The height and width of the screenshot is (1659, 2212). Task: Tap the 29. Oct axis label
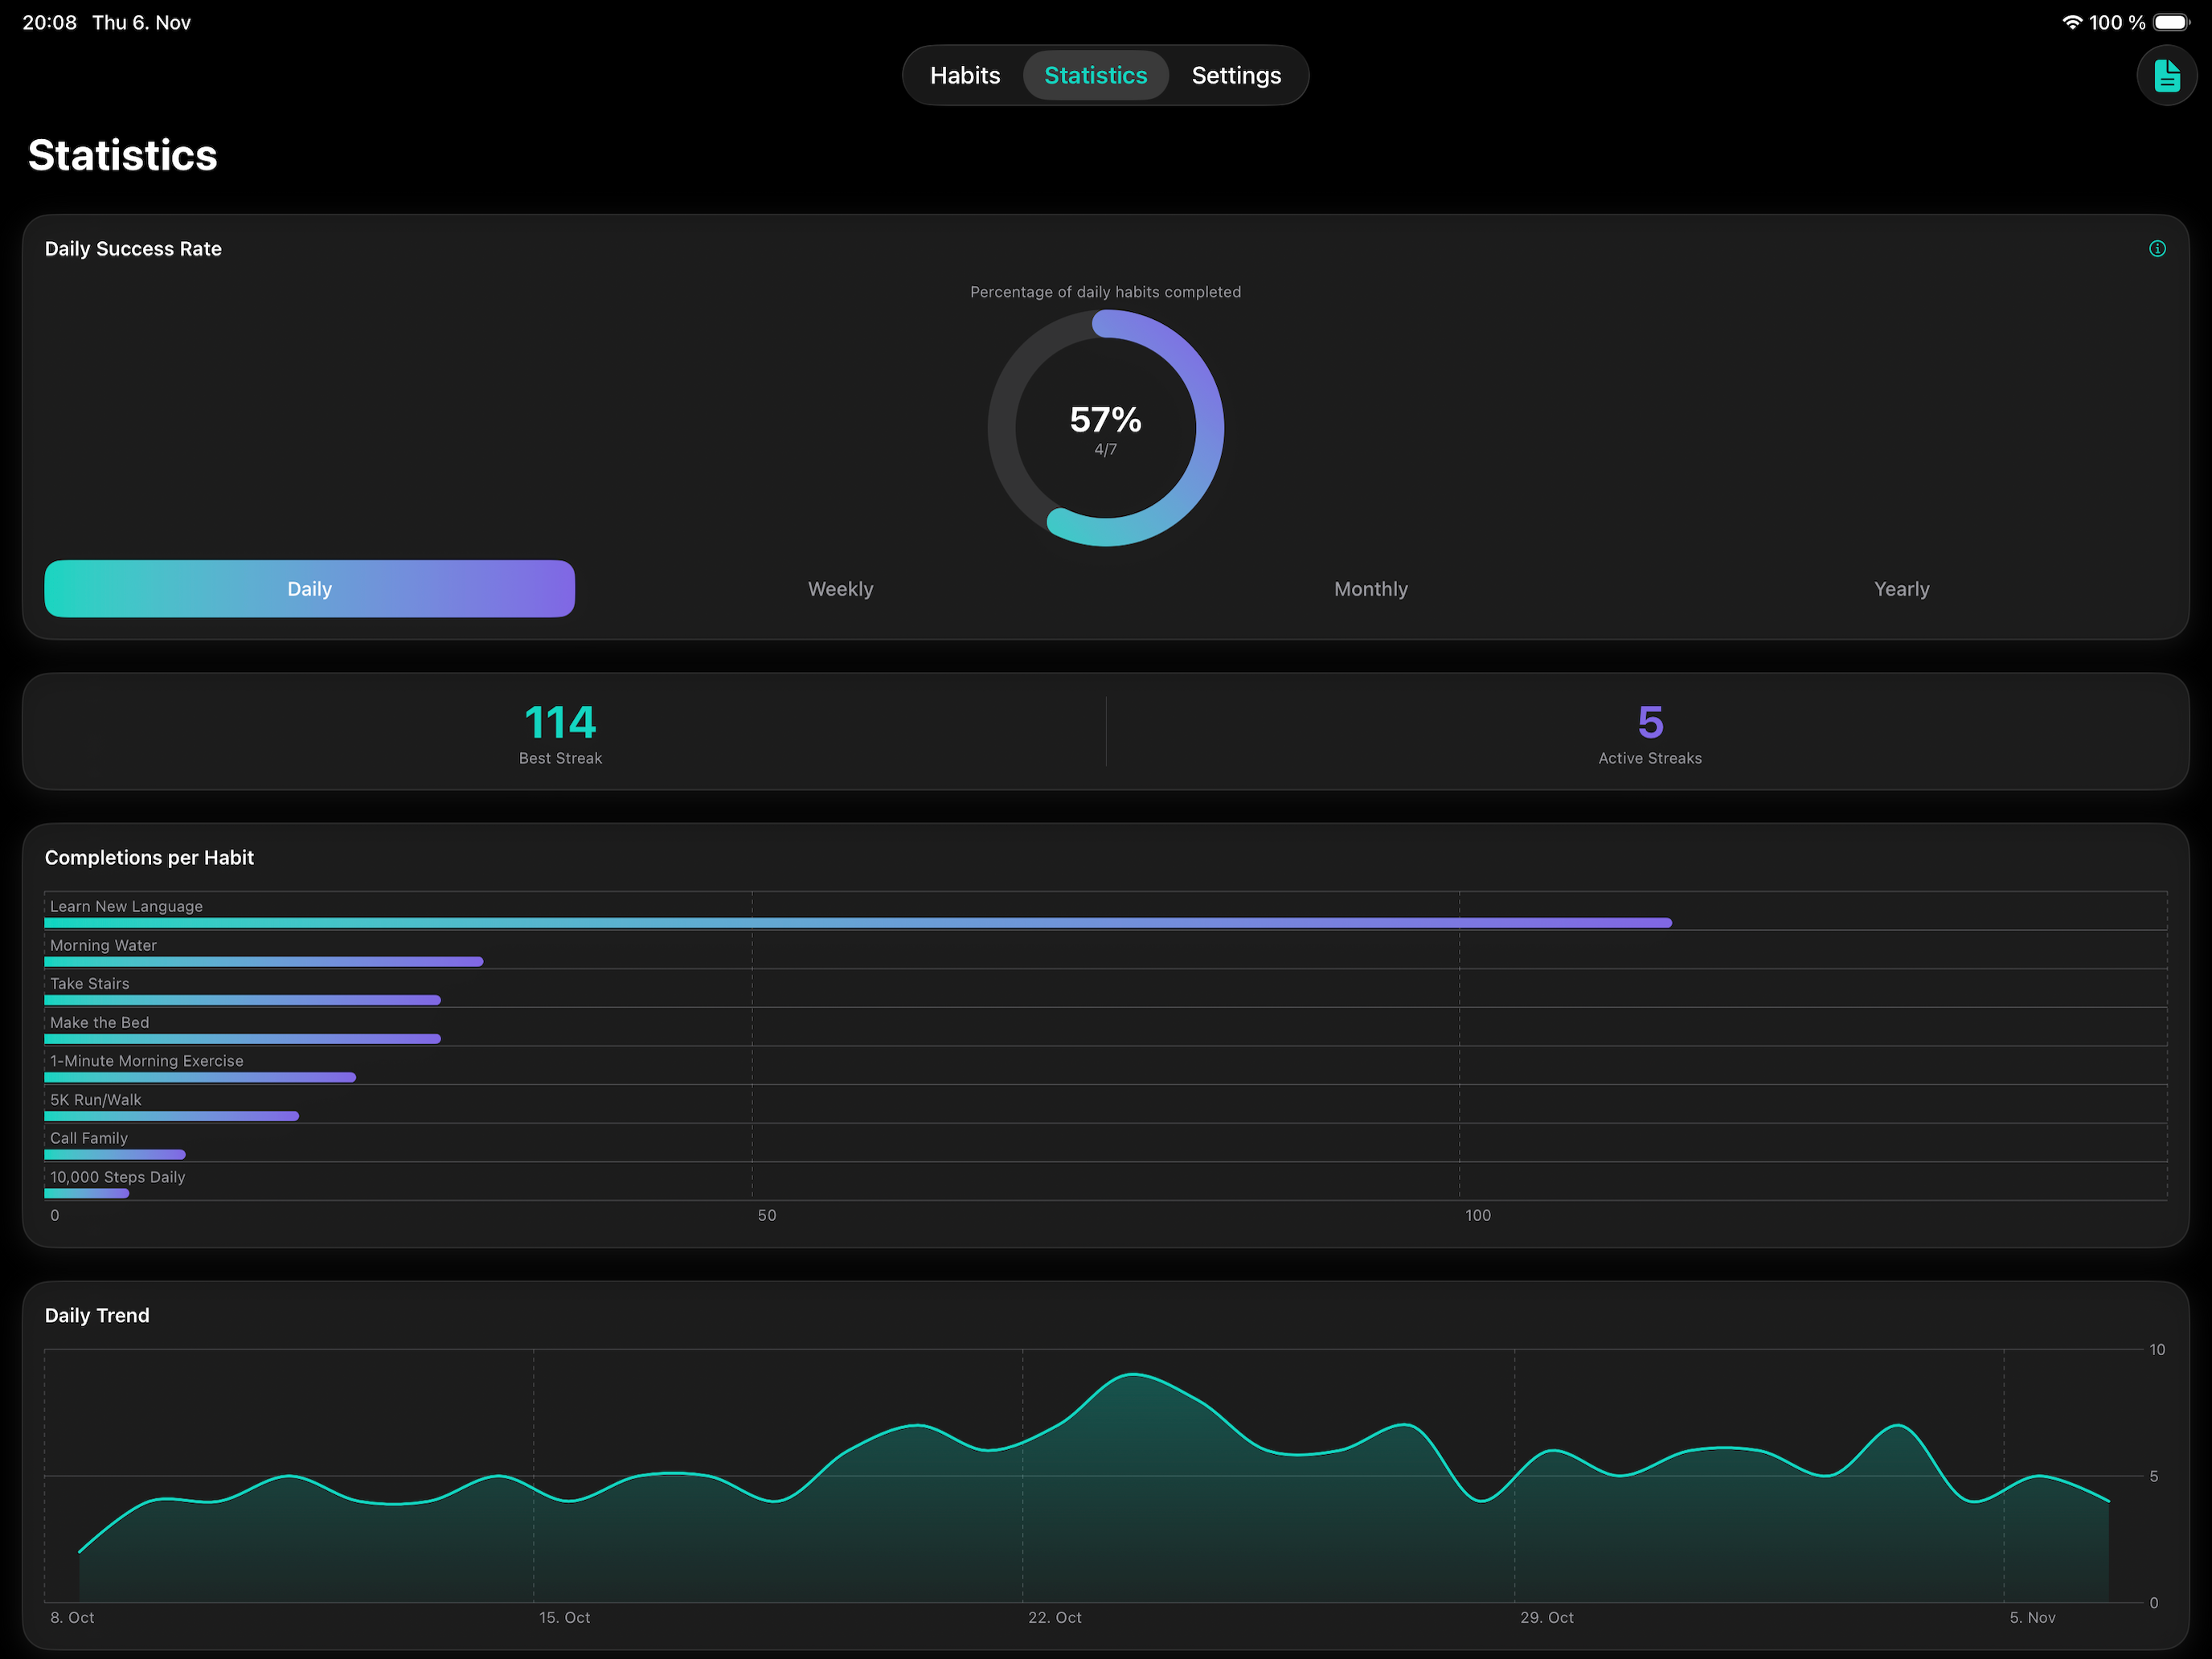point(1547,1618)
